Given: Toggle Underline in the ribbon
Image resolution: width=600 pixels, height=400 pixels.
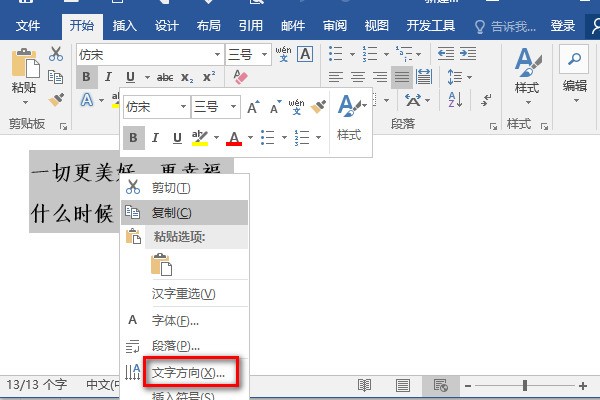Looking at the screenshot, I should (130, 77).
